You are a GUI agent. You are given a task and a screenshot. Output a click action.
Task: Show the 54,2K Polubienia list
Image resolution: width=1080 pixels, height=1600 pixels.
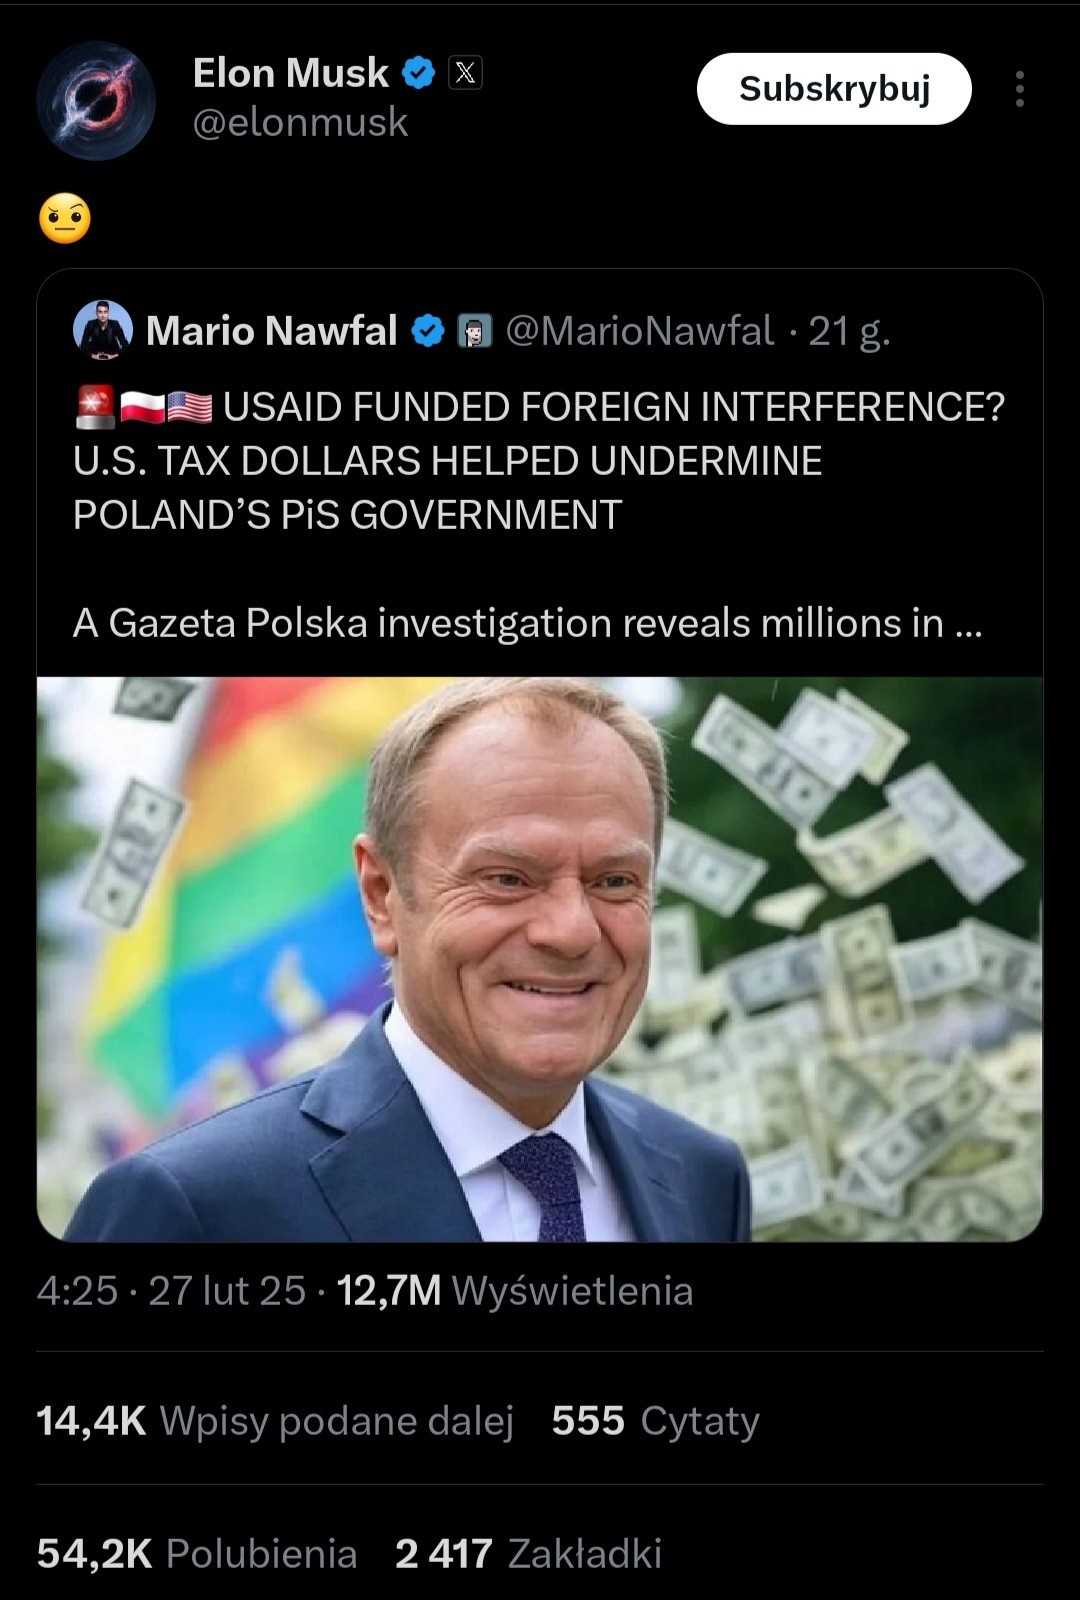197,1554
